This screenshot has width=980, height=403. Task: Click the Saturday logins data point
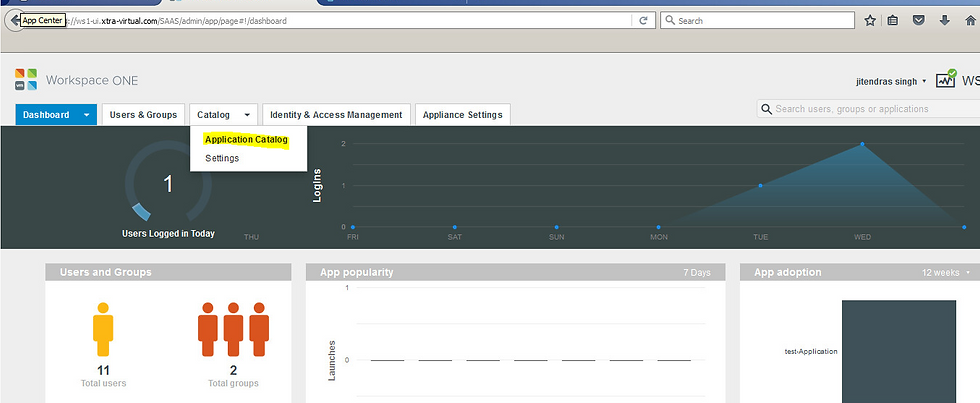(x=454, y=227)
